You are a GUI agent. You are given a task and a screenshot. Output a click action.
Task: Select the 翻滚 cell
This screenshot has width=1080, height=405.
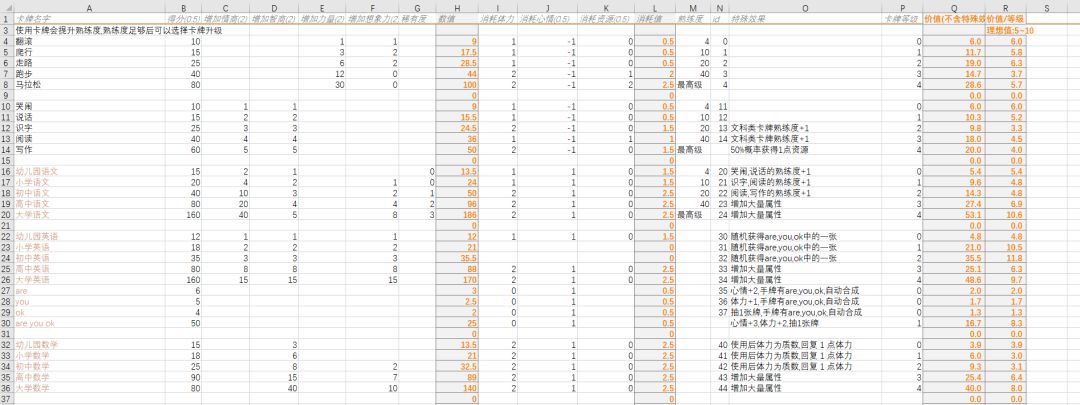(x=89, y=41)
